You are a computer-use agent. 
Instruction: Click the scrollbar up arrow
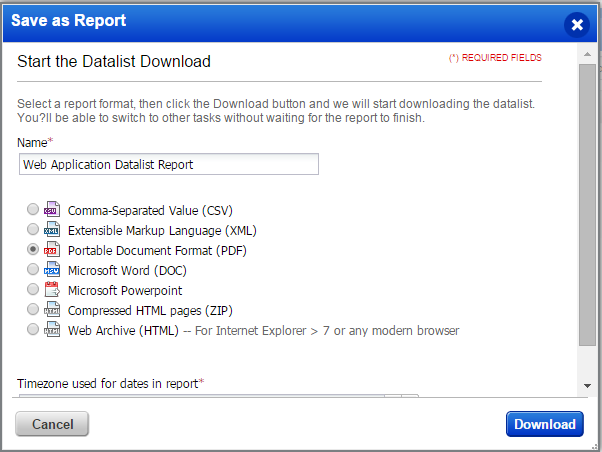[x=587, y=54]
